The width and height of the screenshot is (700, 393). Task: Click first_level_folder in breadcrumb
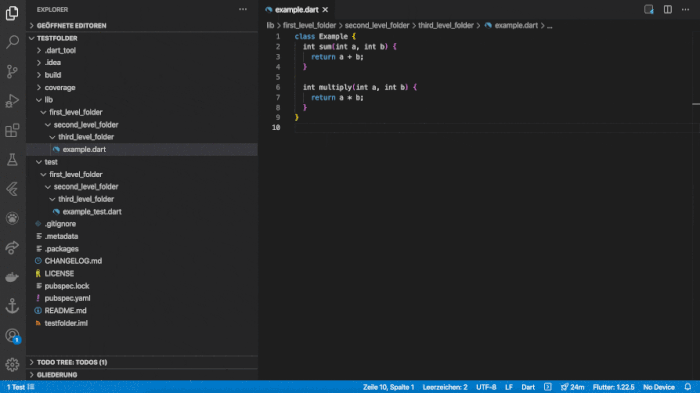coord(309,25)
